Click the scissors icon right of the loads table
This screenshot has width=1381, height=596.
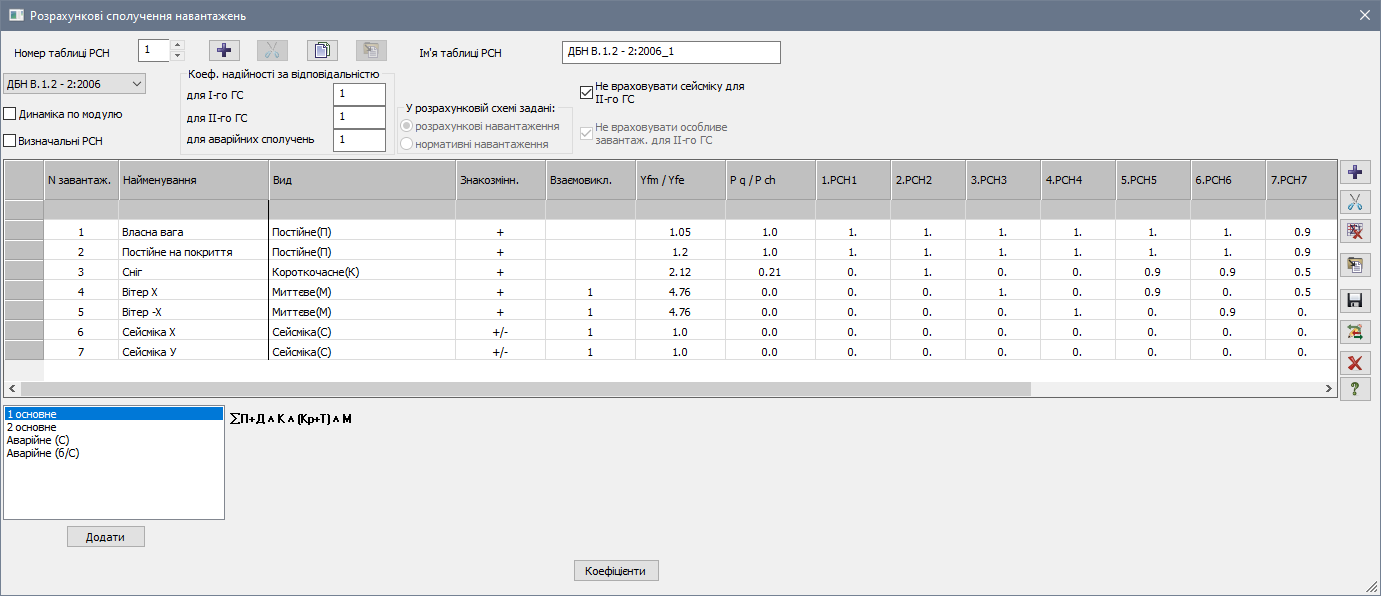point(1355,202)
